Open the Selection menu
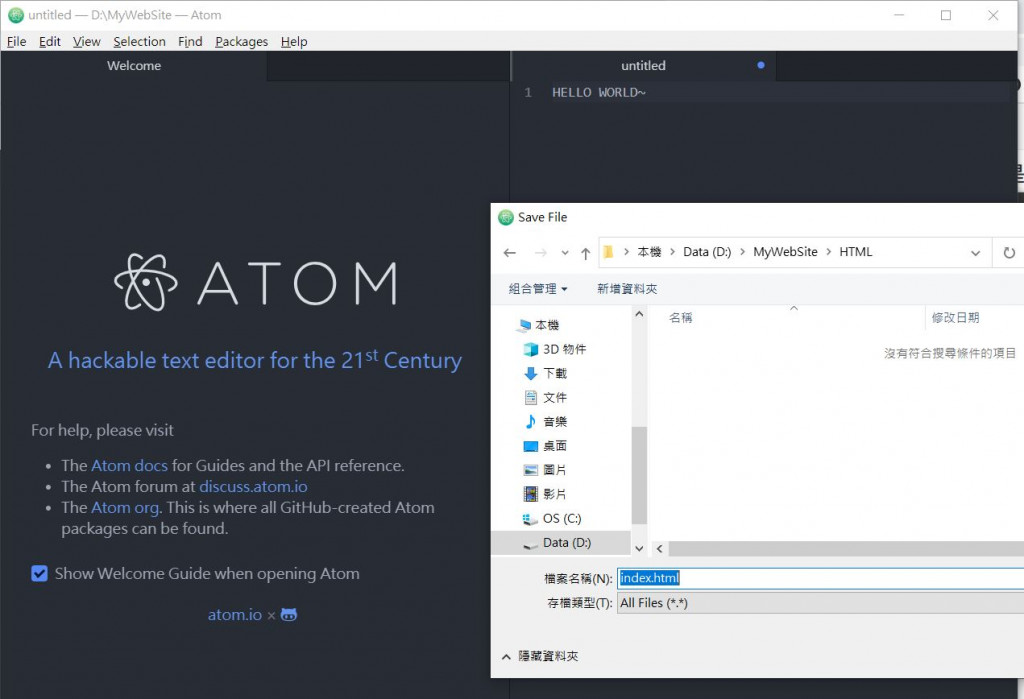This screenshot has width=1024, height=699. tap(139, 41)
